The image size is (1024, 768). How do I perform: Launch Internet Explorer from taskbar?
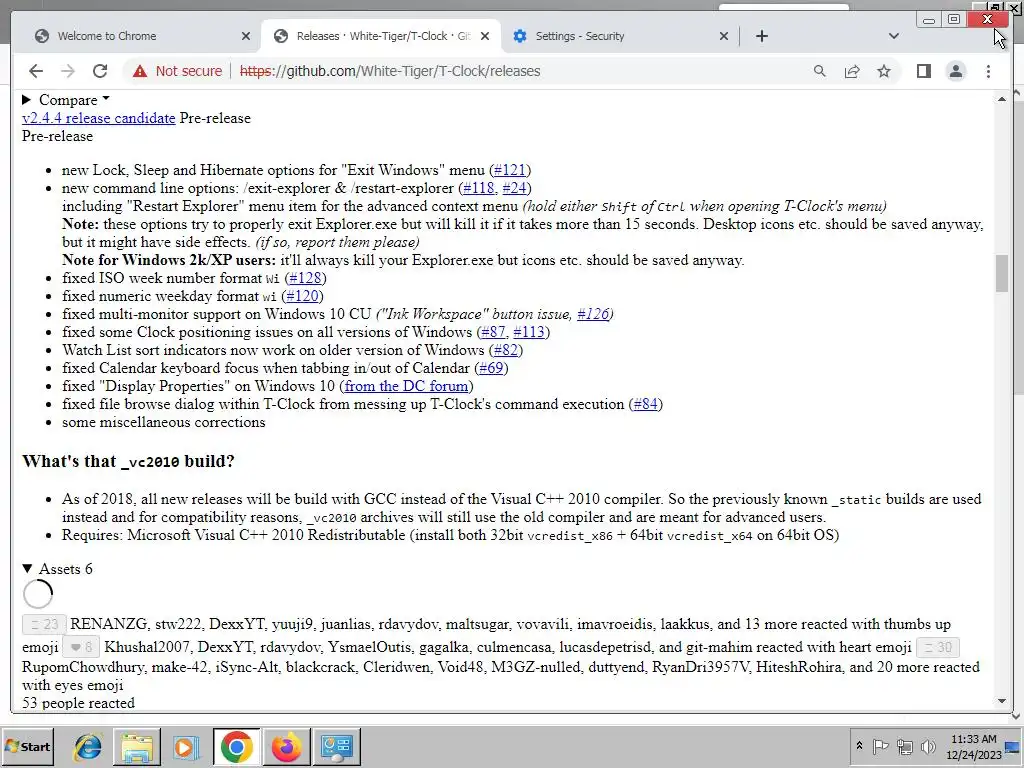pos(88,746)
